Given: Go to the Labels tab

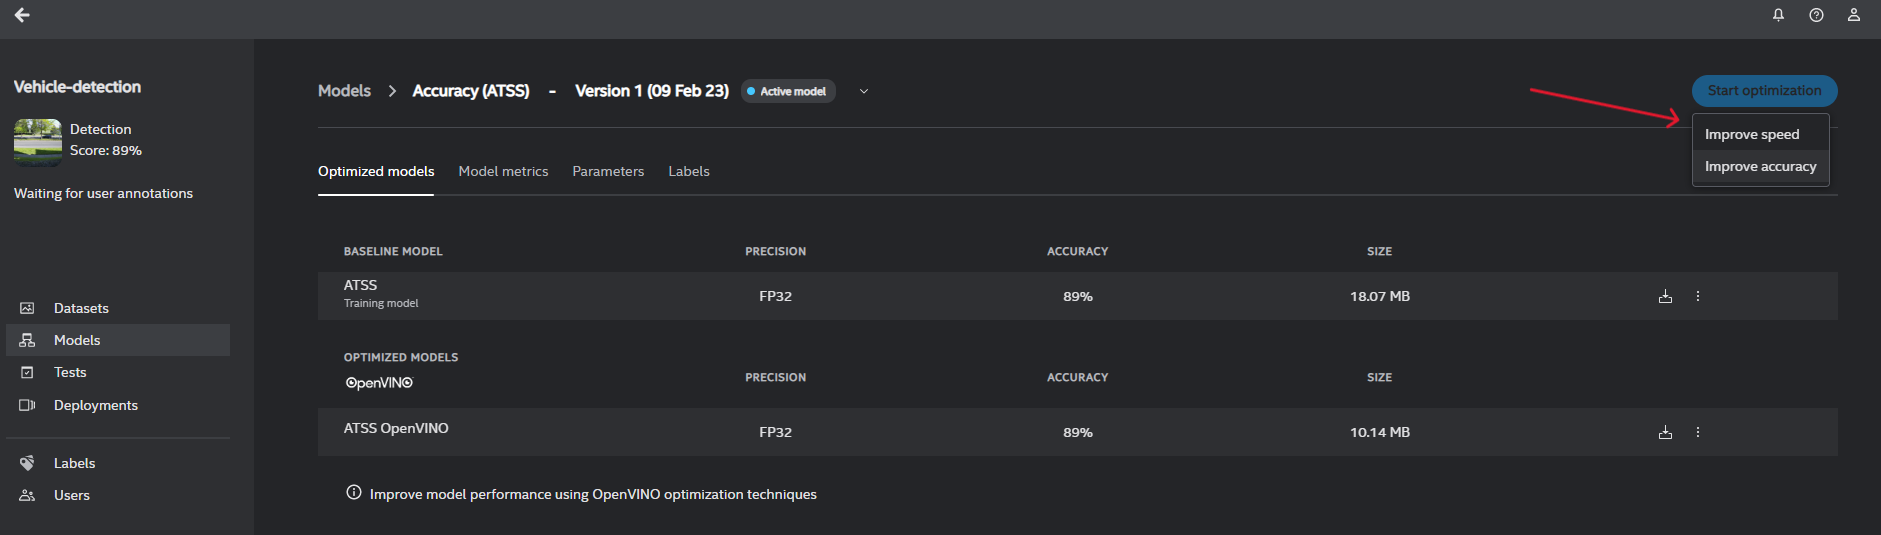Looking at the screenshot, I should tap(689, 172).
